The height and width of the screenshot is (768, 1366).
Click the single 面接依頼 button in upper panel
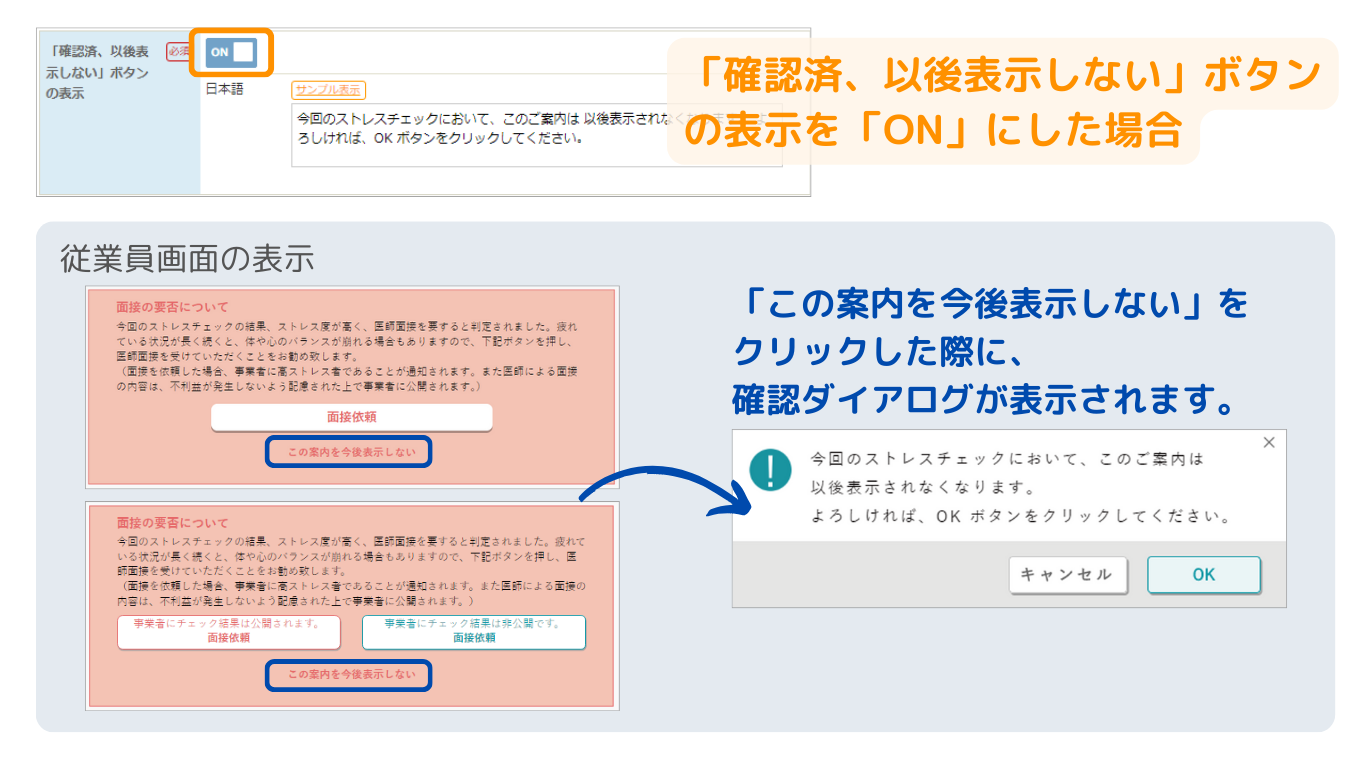tap(351, 417)
